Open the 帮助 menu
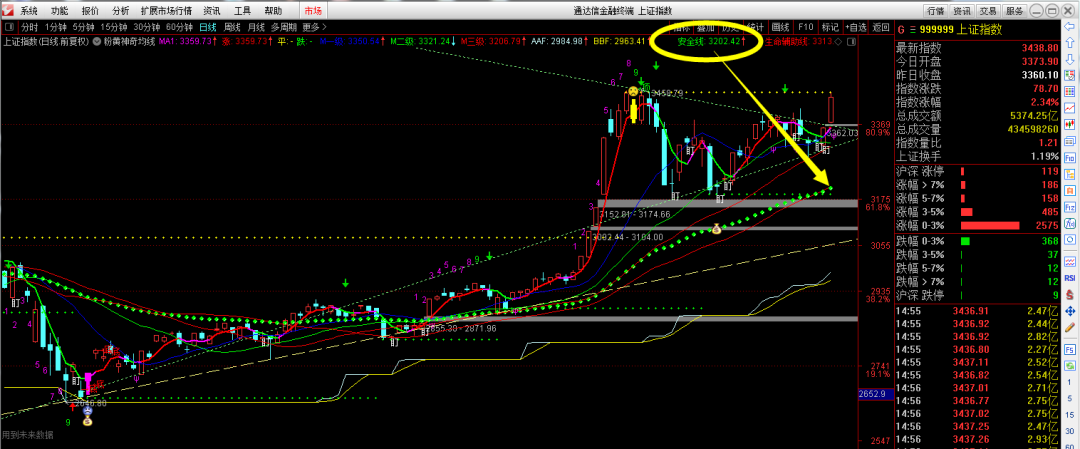 point(273,10)
